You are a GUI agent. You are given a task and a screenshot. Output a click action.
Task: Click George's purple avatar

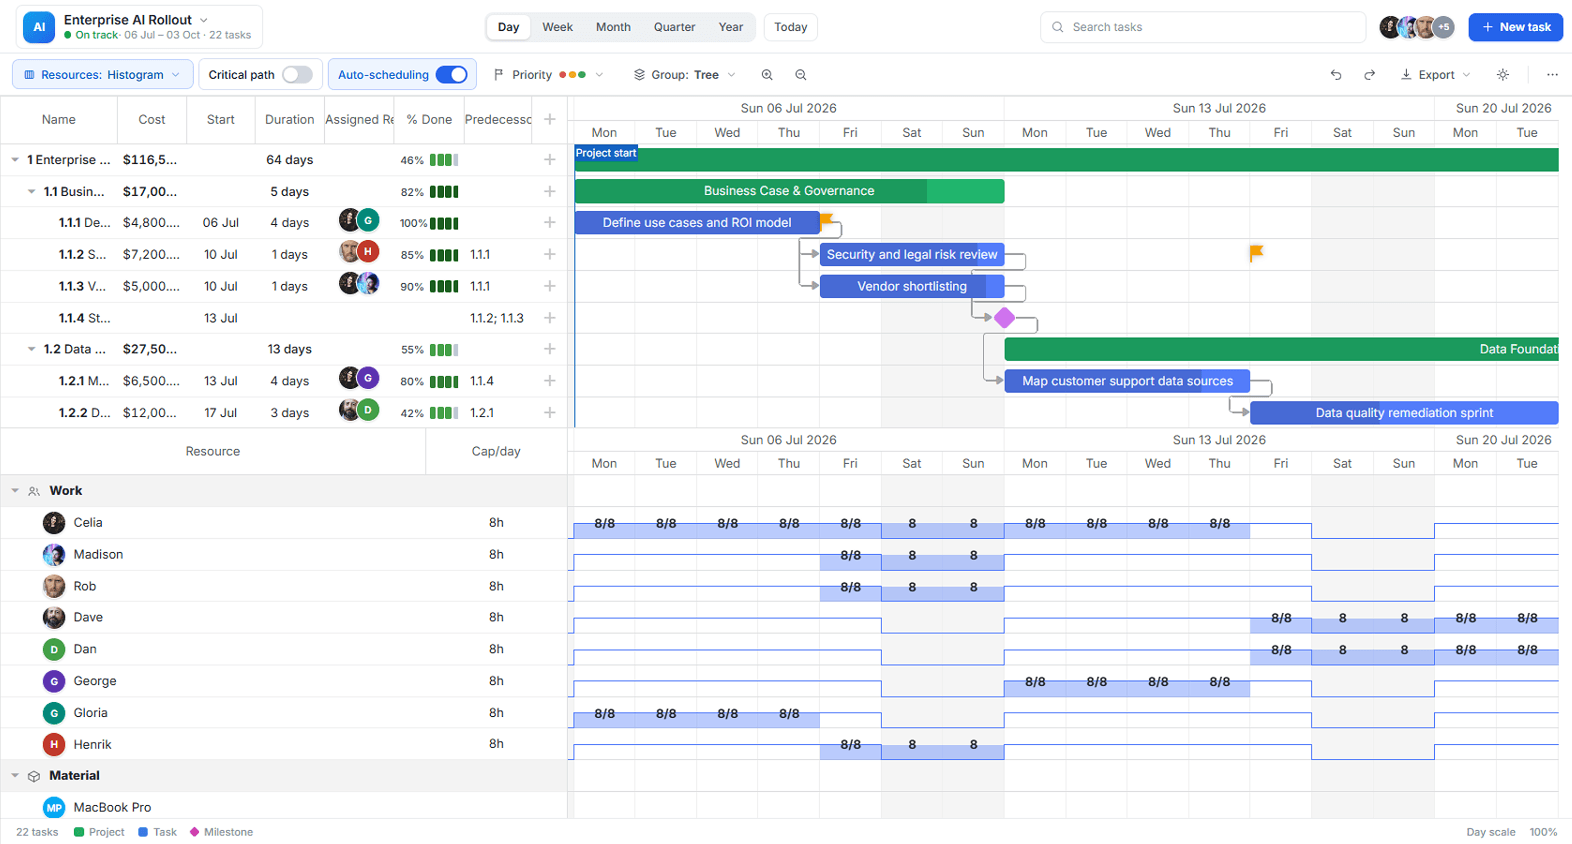point(54,681)
